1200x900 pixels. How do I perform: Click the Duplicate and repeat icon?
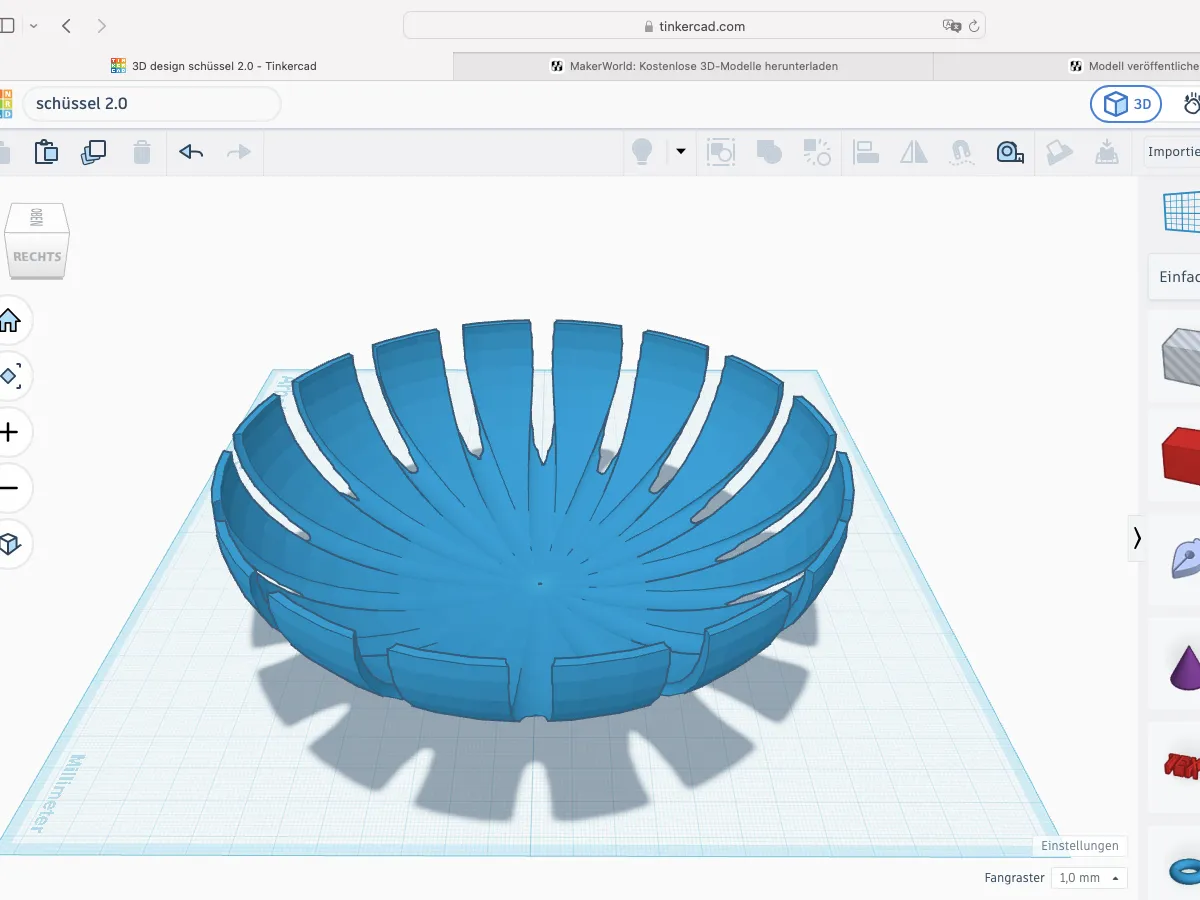coord(94,152)
